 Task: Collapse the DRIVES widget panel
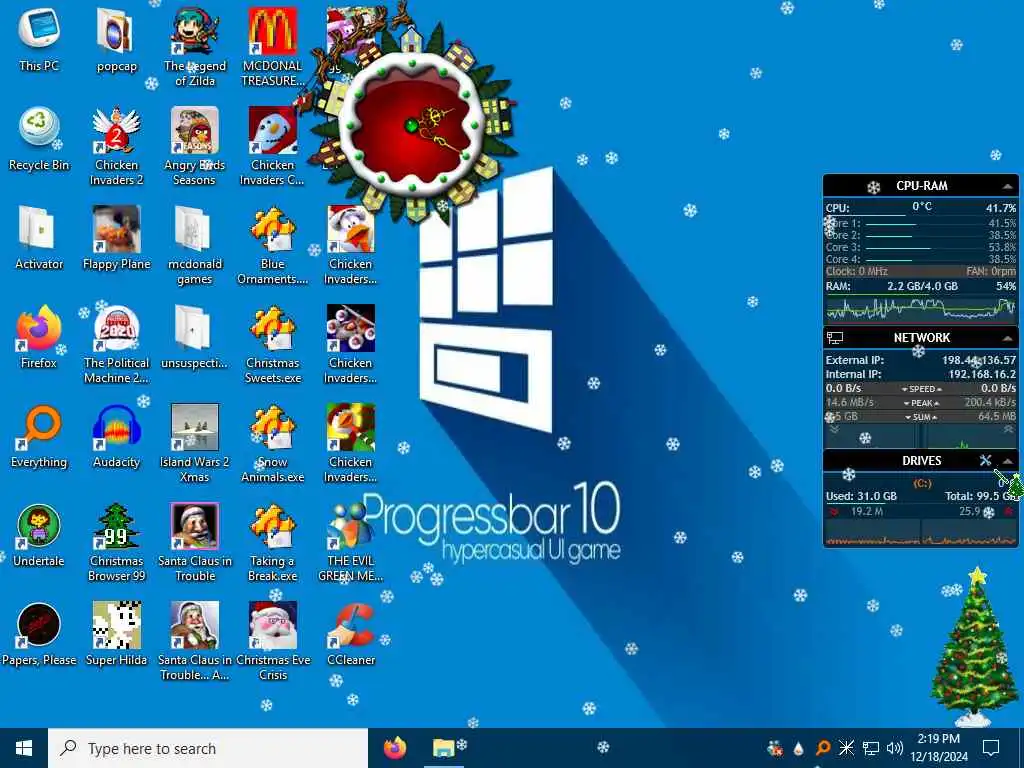(x=1008, y=461)
